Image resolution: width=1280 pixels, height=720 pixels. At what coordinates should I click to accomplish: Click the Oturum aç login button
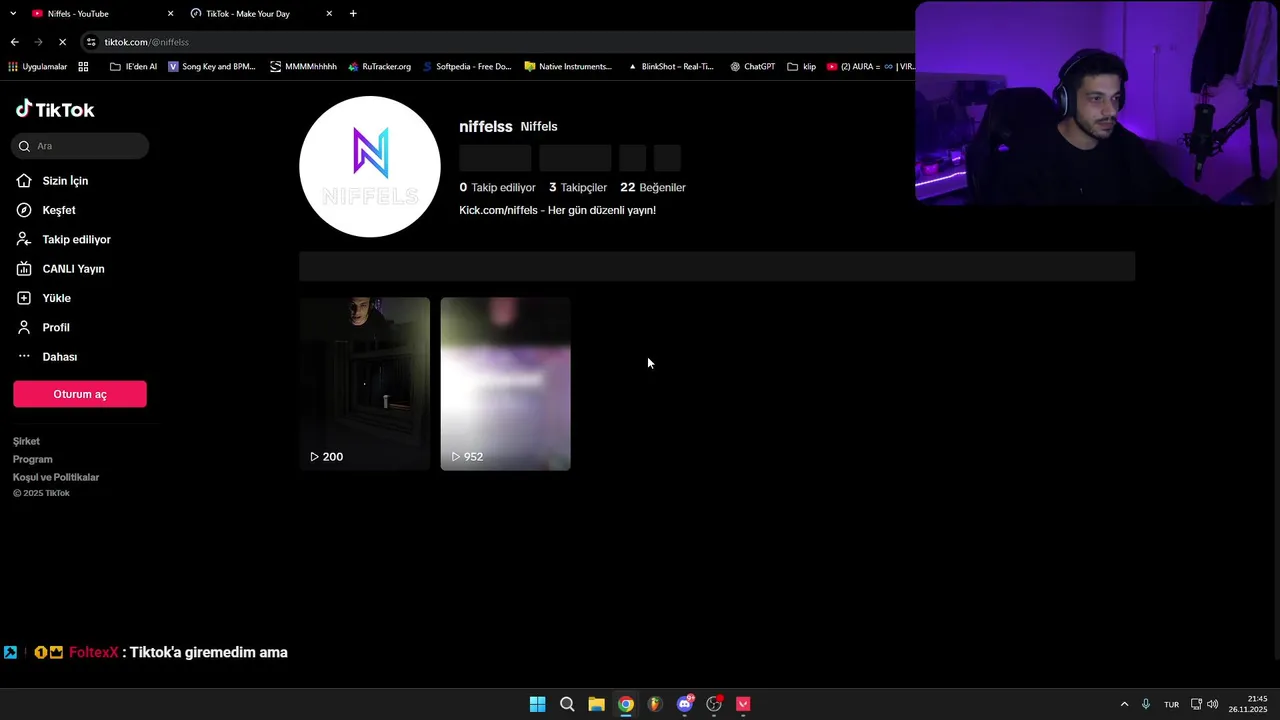tap(80, 394)
